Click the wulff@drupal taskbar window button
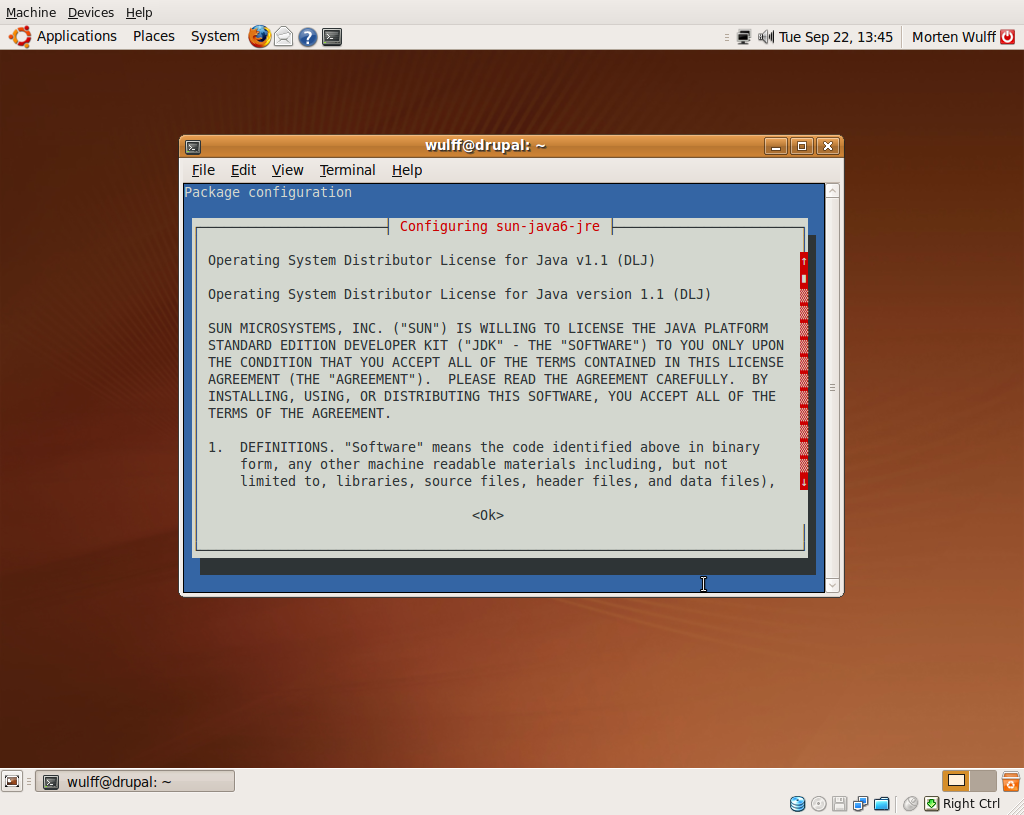 tap(135, 781)
